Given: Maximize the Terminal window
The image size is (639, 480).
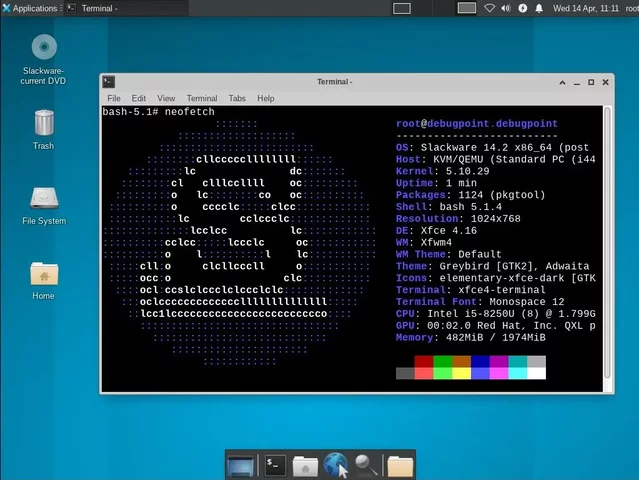Looking at the screenshot, I should point(591,82).
